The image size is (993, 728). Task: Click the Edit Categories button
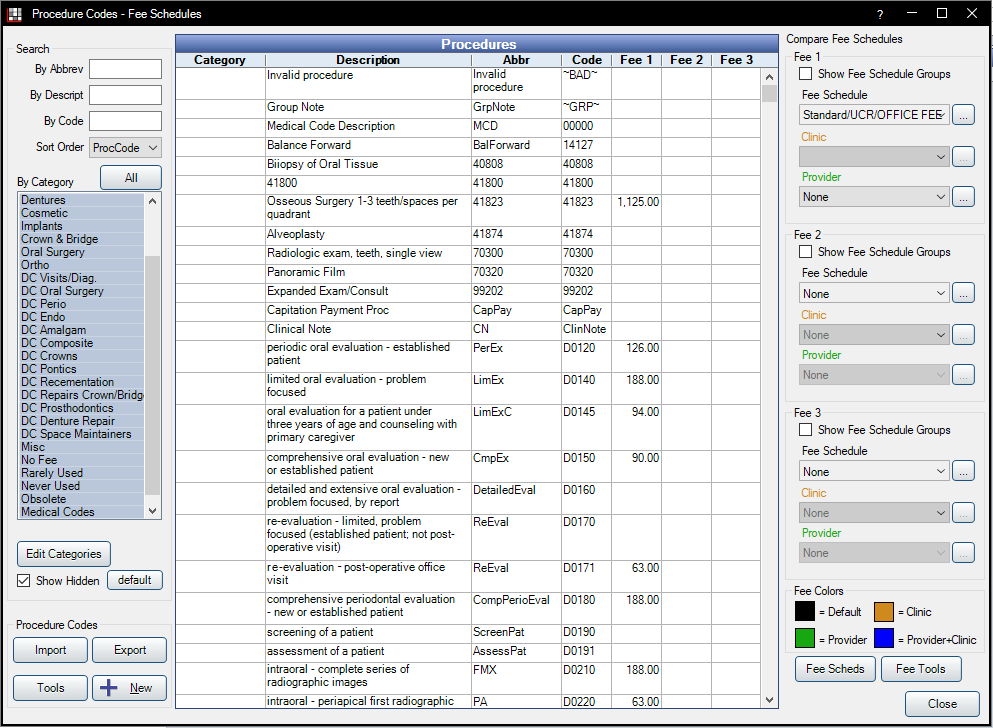click(x=64, y=554)
